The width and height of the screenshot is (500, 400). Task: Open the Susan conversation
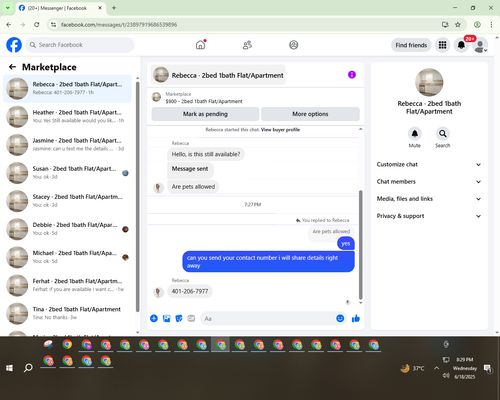coord(68,173)
